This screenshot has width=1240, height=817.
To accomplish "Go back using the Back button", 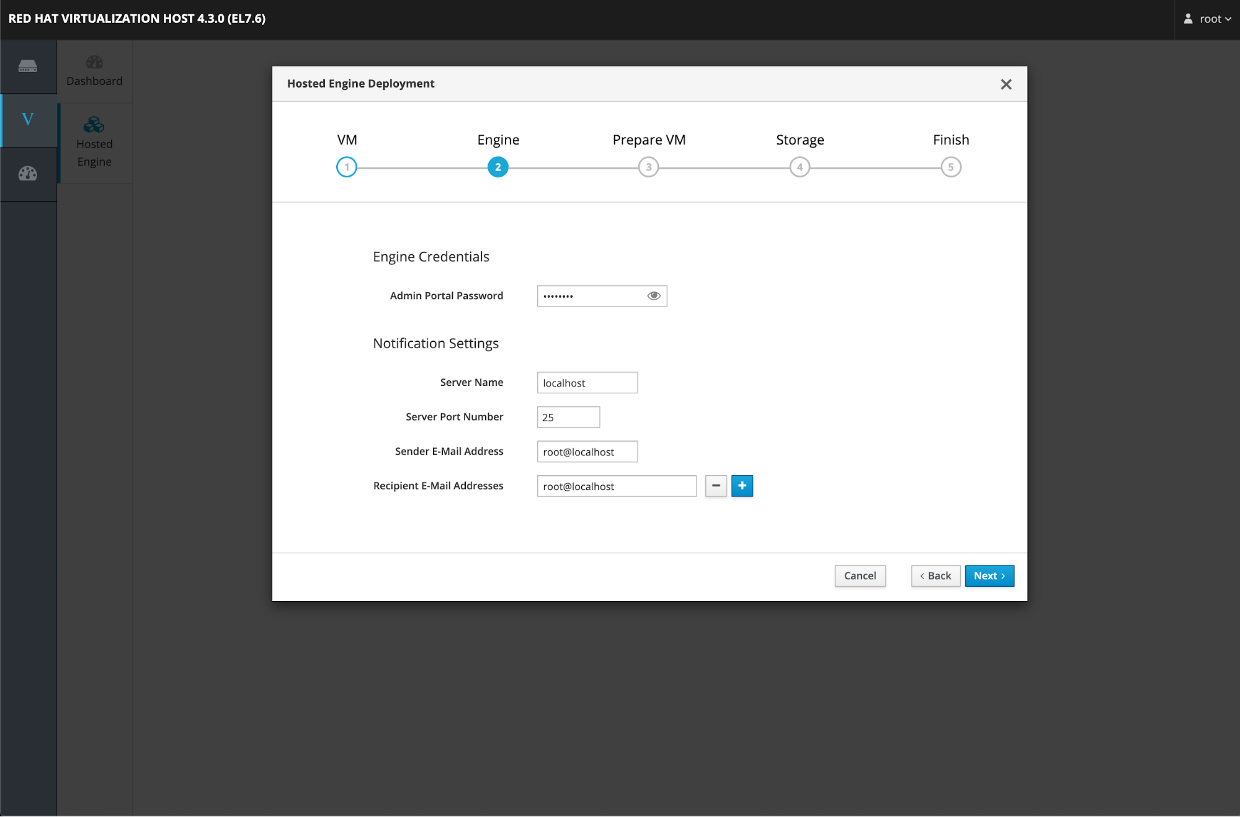I will coord(936,576).
